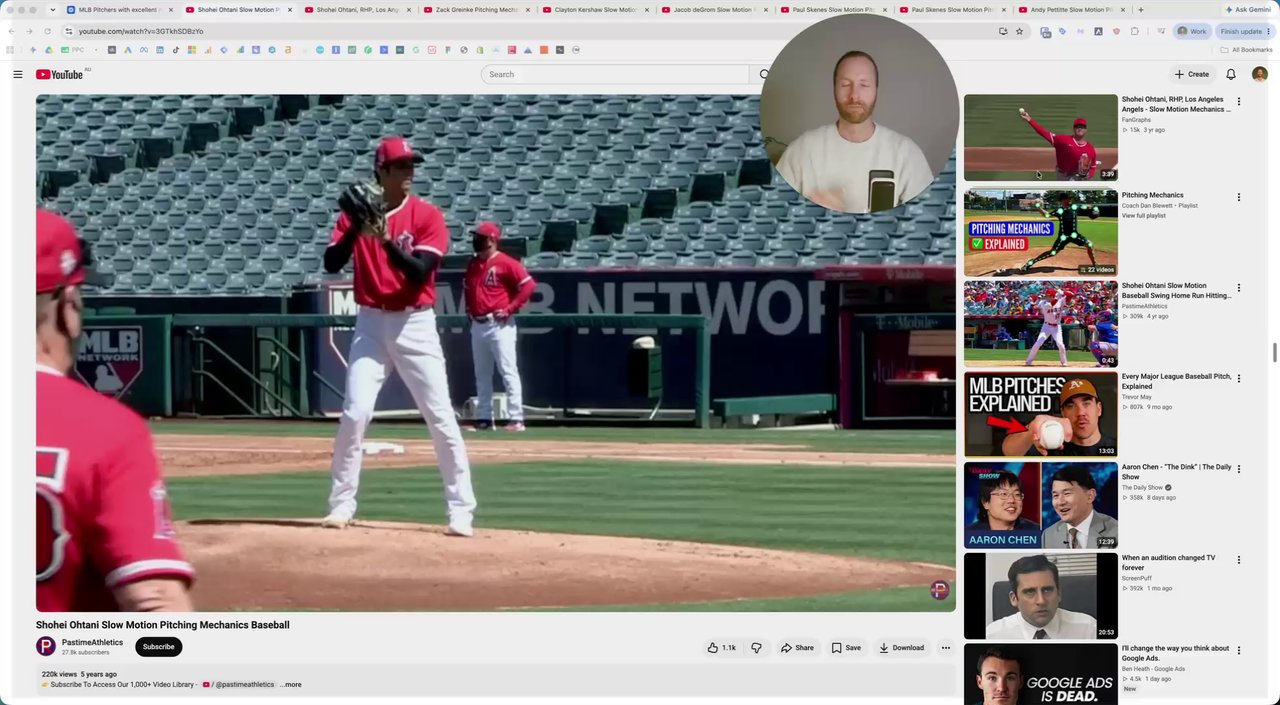Open Pitching Mechanics playlist thumbnail

pos(1040,232)
